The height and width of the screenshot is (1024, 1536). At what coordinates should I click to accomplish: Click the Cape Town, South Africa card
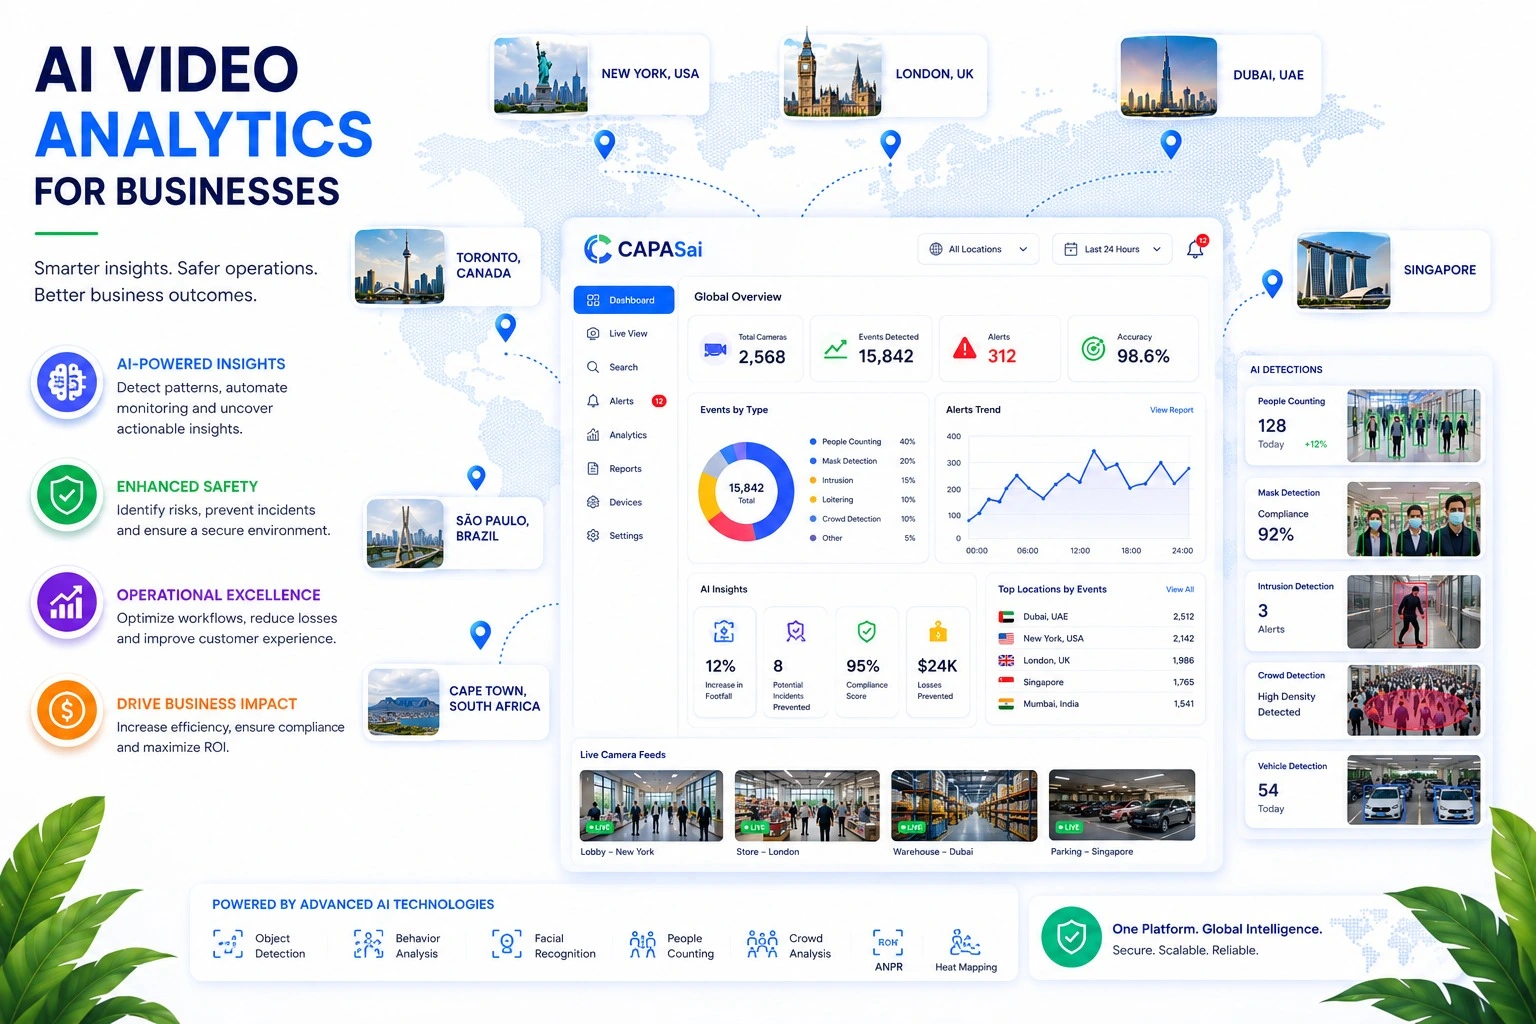tap(457, 703)
